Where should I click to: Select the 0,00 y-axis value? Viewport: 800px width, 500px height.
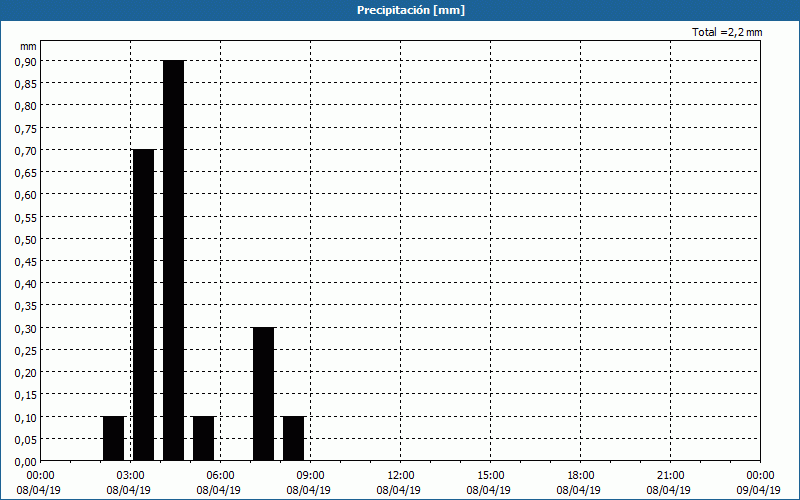point(26,462)
